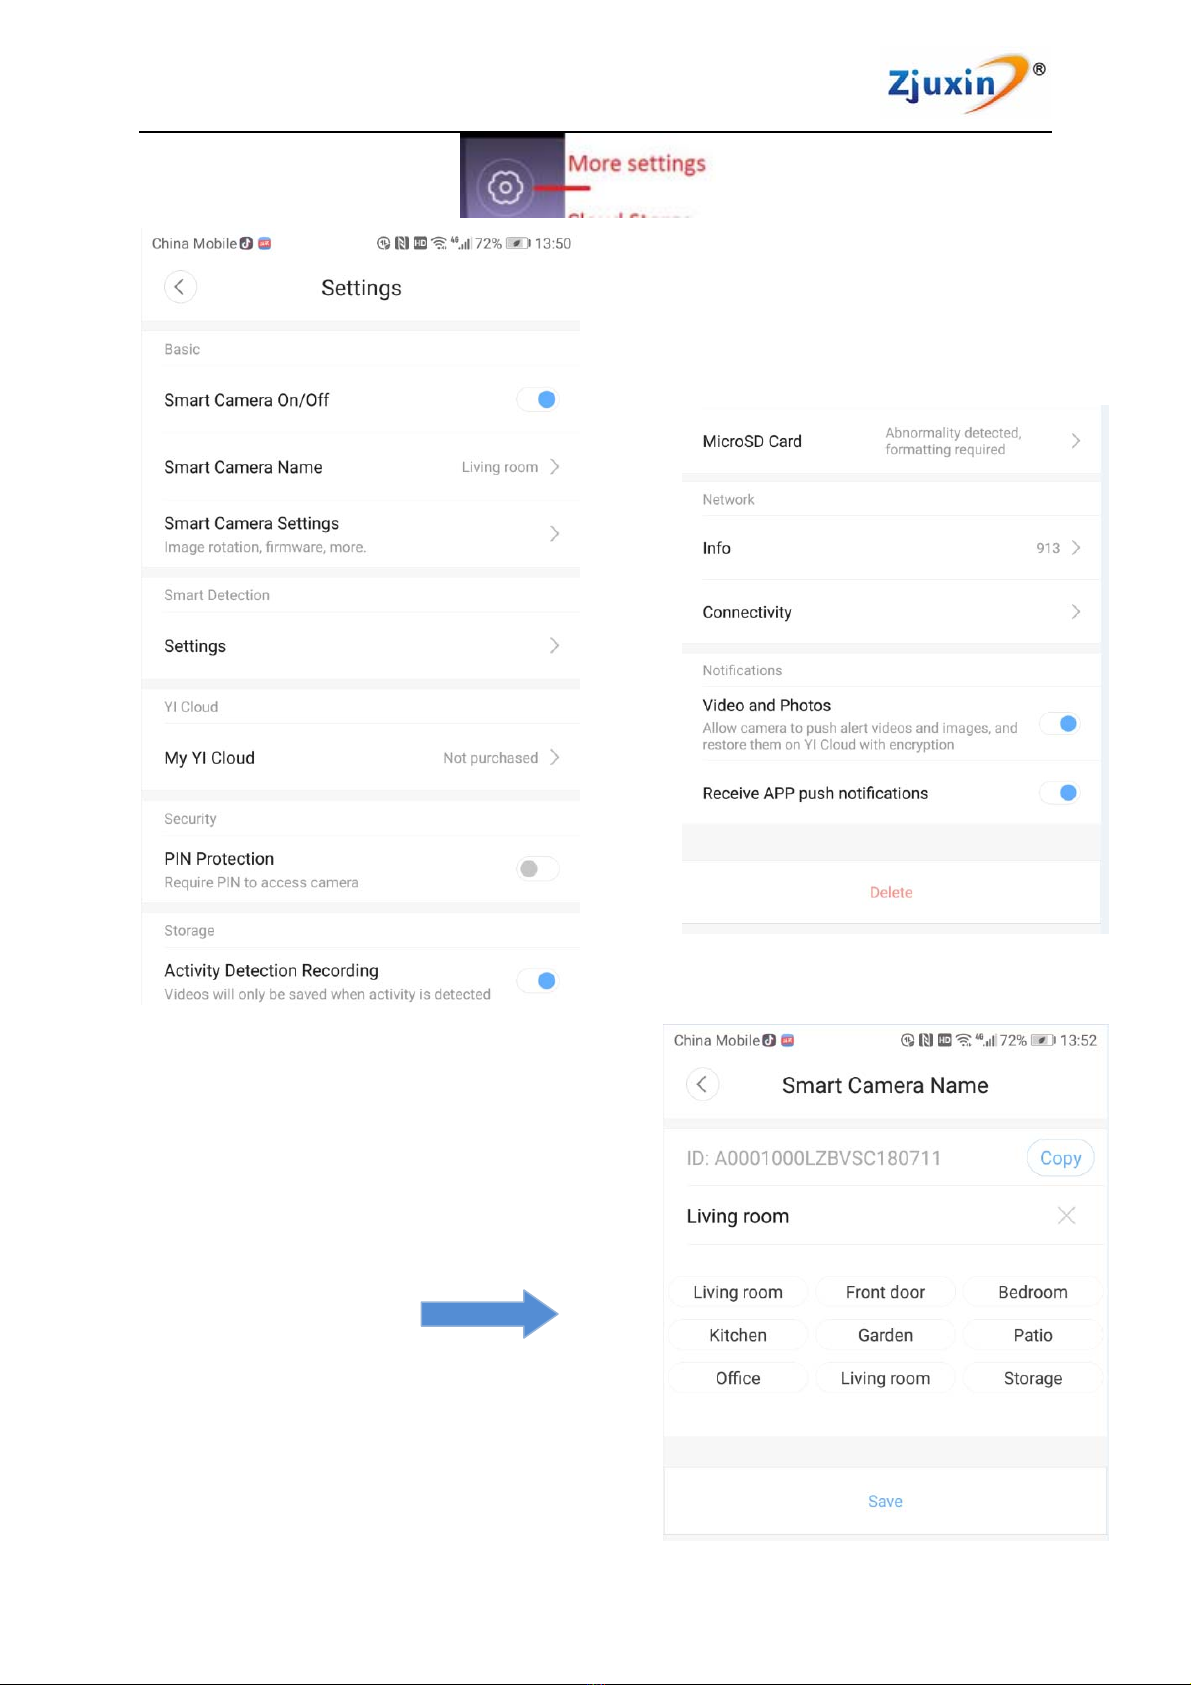Open Smart Camera Name chevron
Viewport: 1191px width, 1685px height.
pos(555,467)
